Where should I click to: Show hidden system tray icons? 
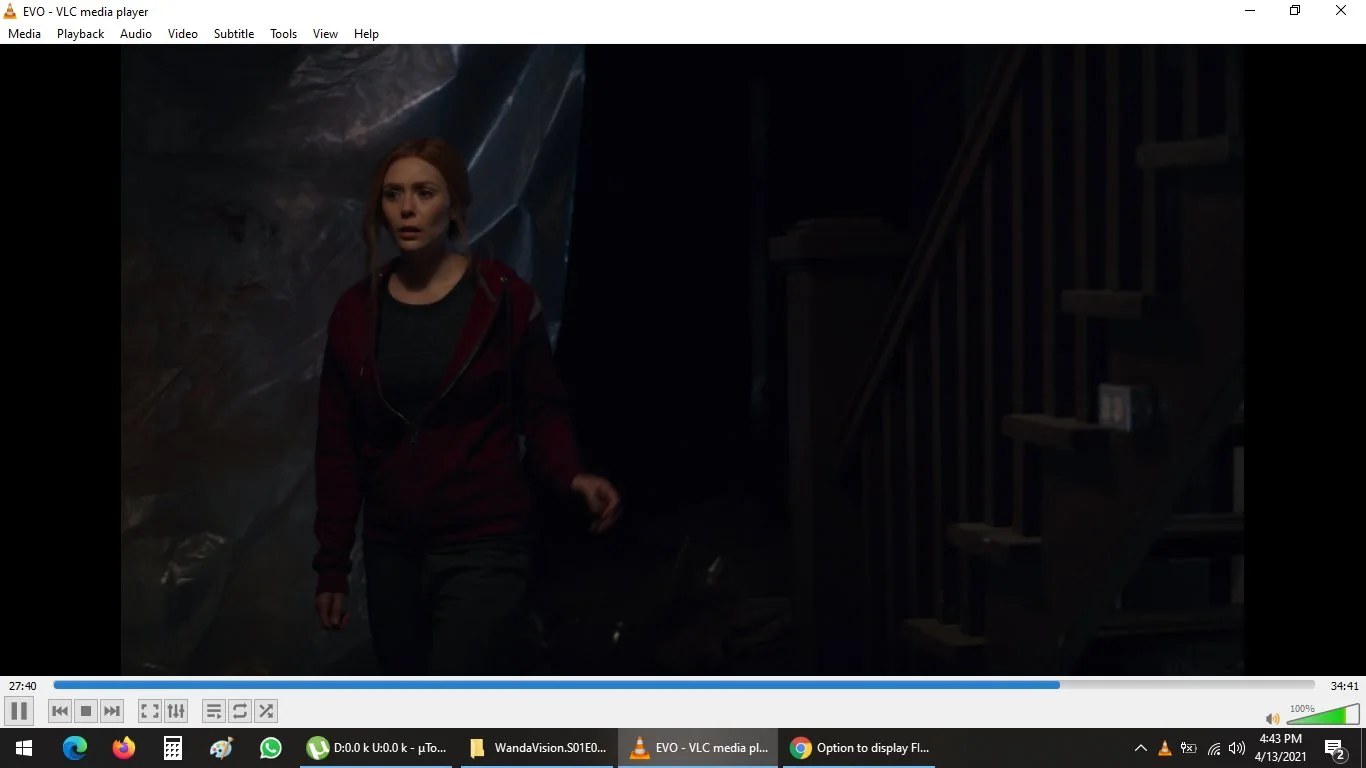coord(1140,748)
